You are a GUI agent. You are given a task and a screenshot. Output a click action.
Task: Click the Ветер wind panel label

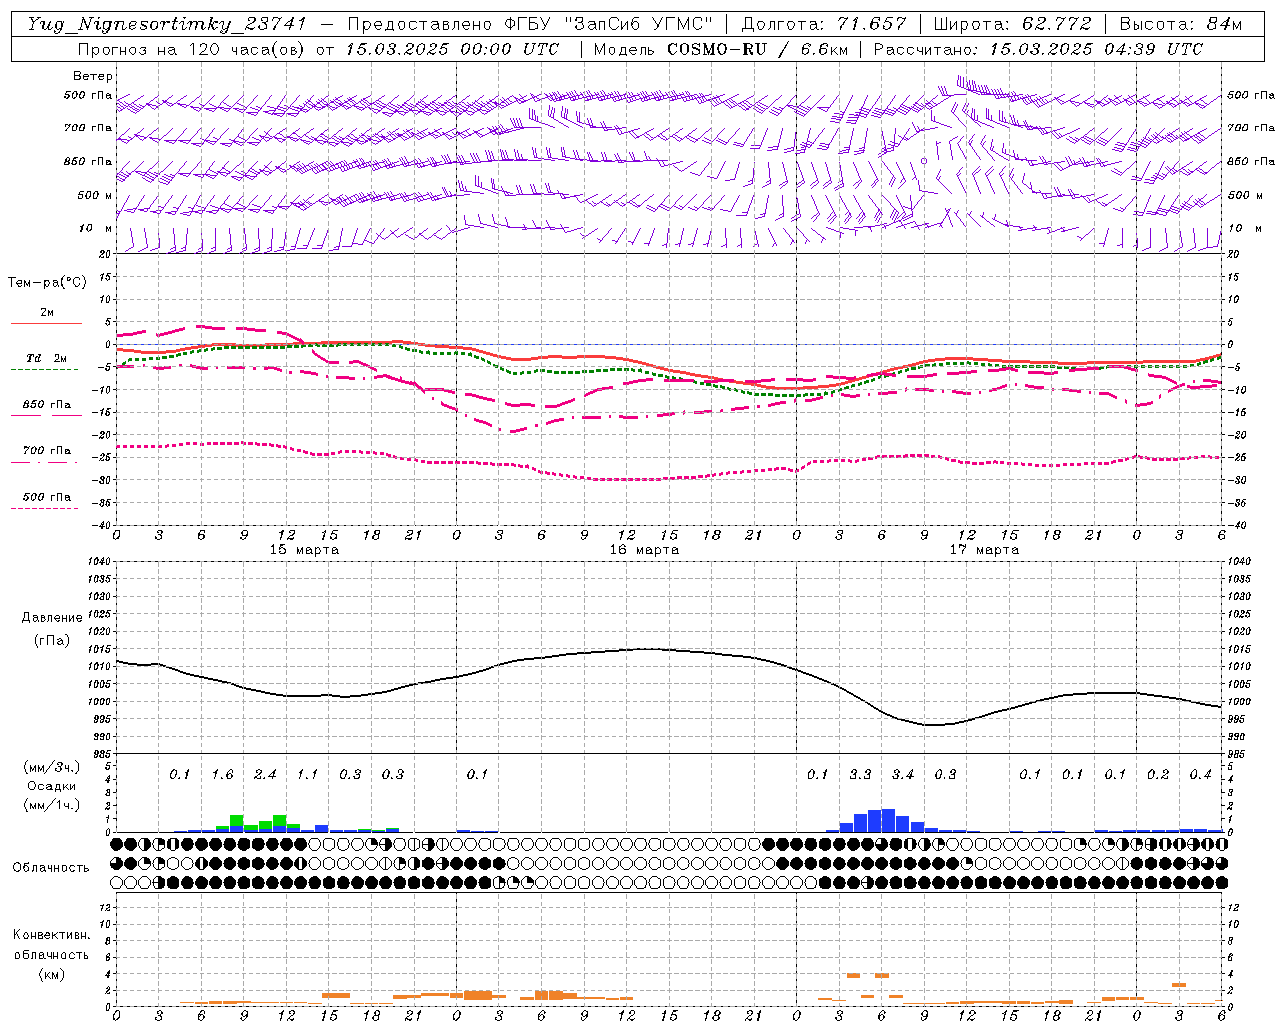[93, 76]
